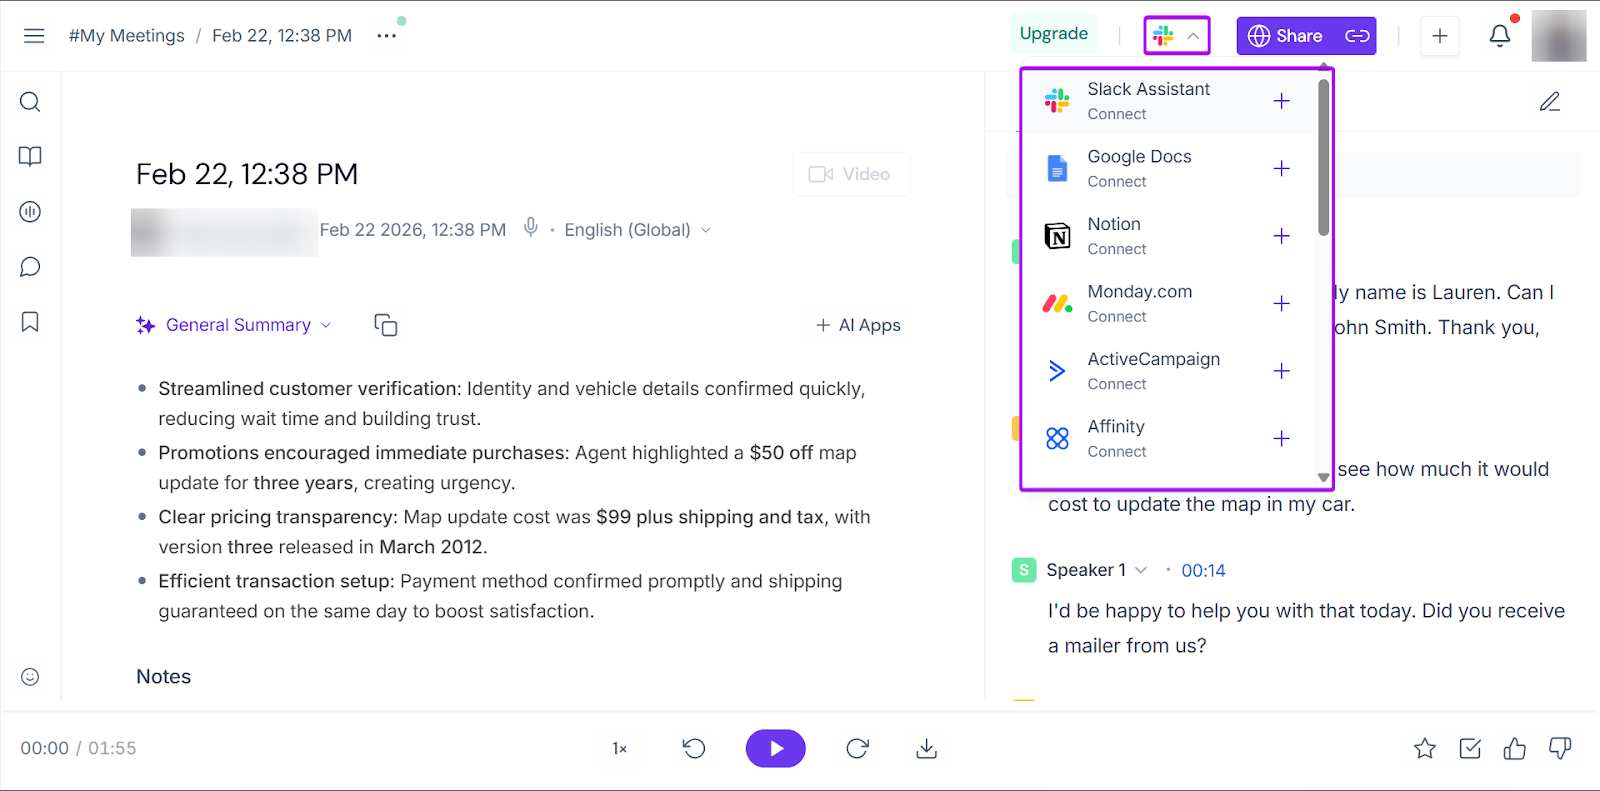Skip forward with the forward icon
The image size is (1600, 791).
tap(857, 748)
